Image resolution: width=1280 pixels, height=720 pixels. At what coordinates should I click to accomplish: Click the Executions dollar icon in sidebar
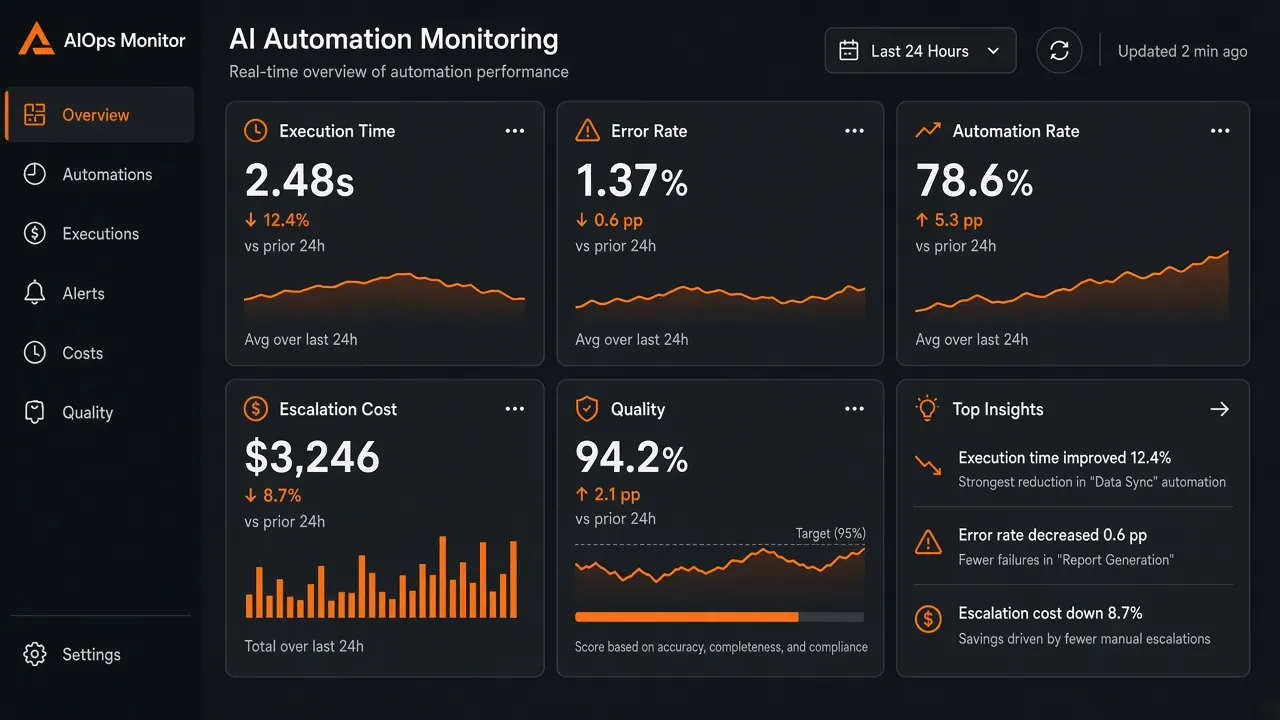[35, 233]
